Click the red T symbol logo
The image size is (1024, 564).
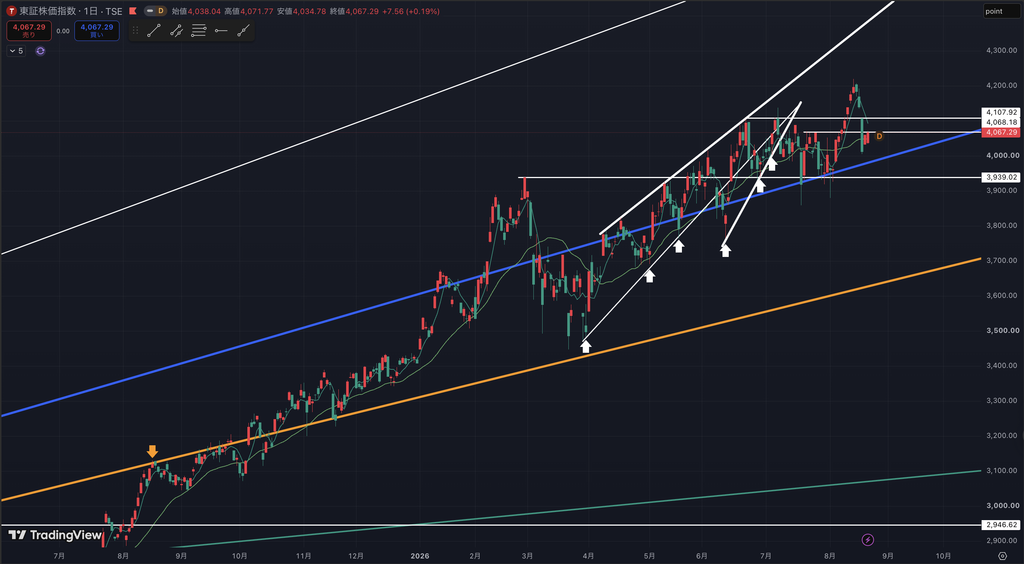11,11
